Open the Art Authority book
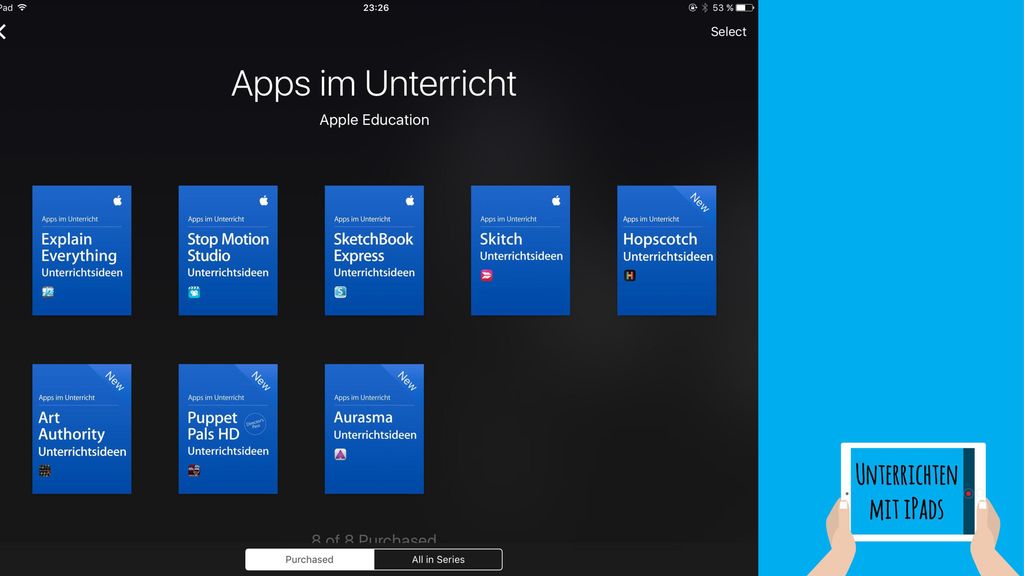This screenshot has width=1024, height=576. (x=82, y=428)
